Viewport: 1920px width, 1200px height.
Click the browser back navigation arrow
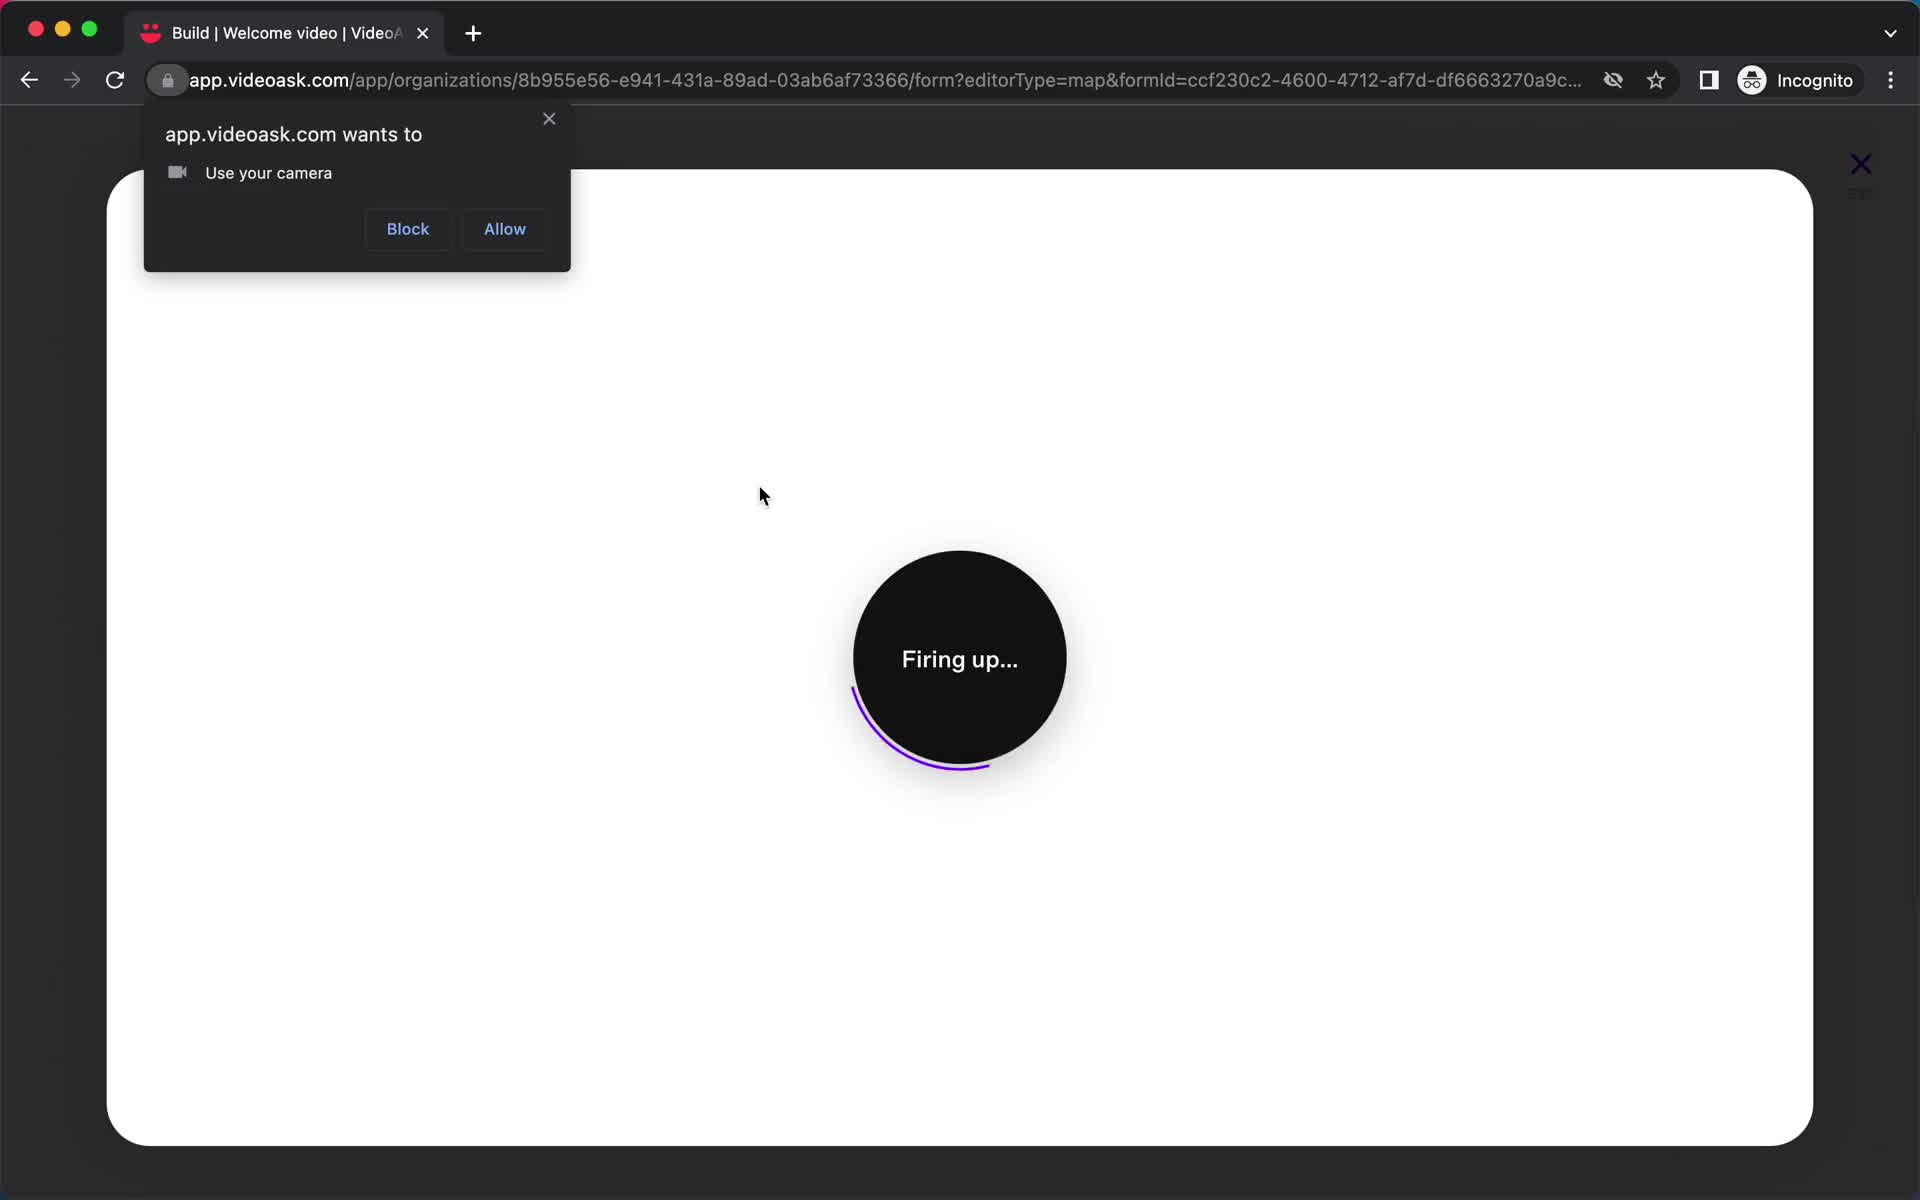(x=30, y=80)
